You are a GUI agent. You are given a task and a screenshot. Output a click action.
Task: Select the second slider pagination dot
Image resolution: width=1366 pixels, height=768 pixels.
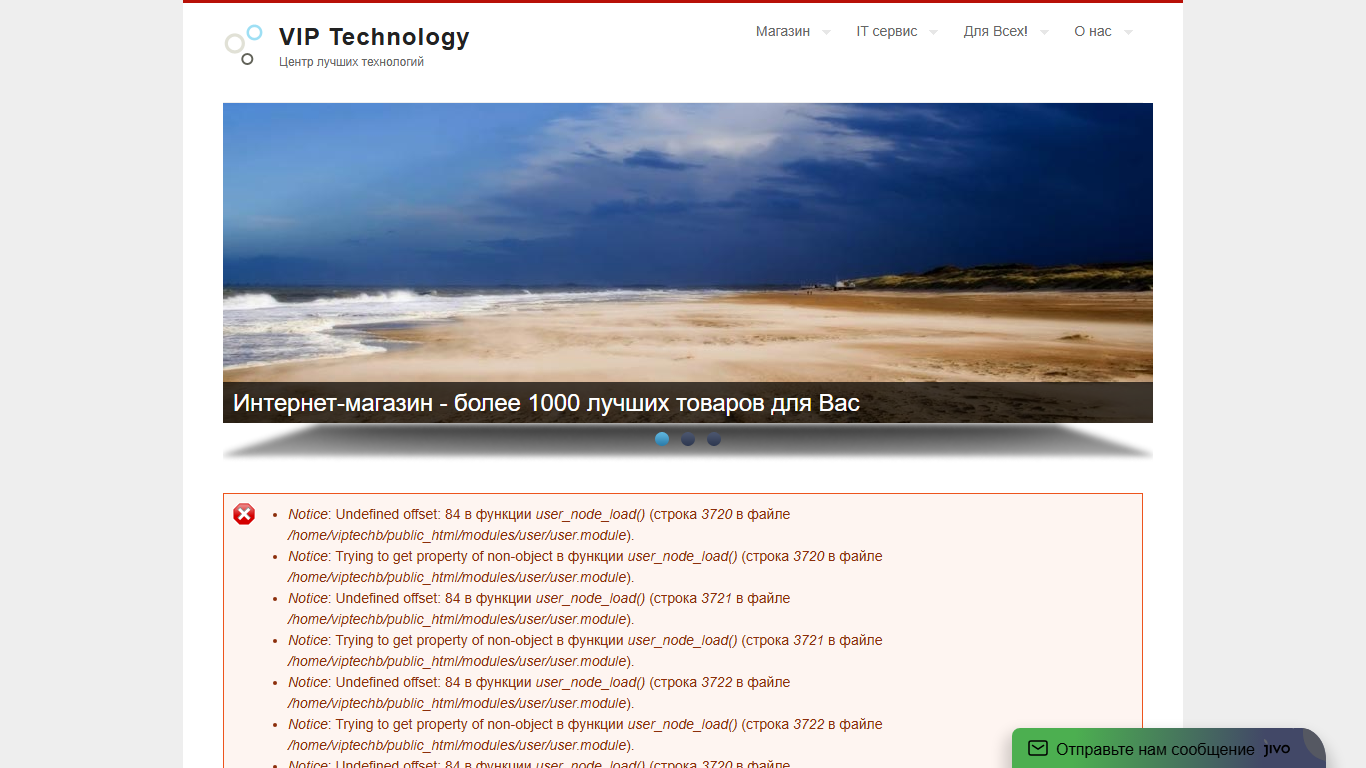pyautogui.click(x=688, y=439)
